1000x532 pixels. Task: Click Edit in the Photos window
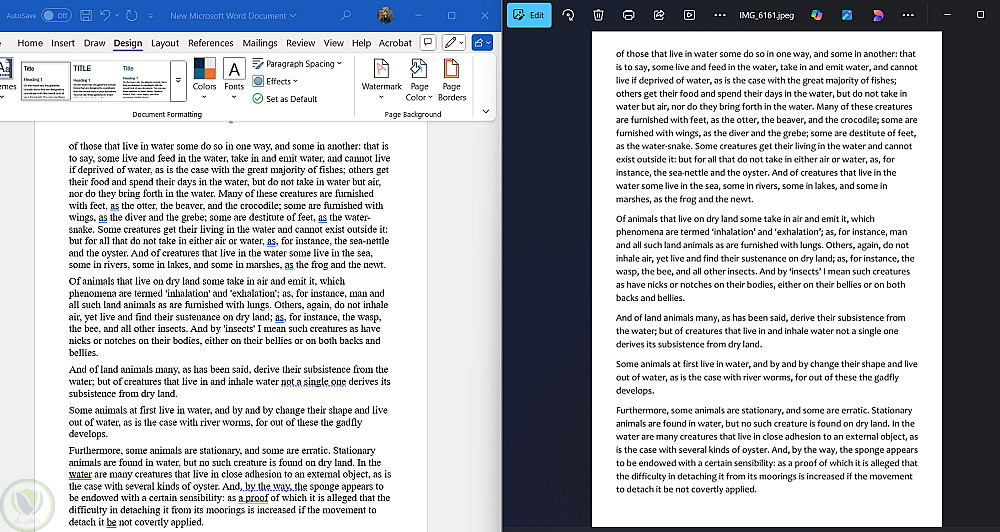pyautogui.click(x=529, y=15)
